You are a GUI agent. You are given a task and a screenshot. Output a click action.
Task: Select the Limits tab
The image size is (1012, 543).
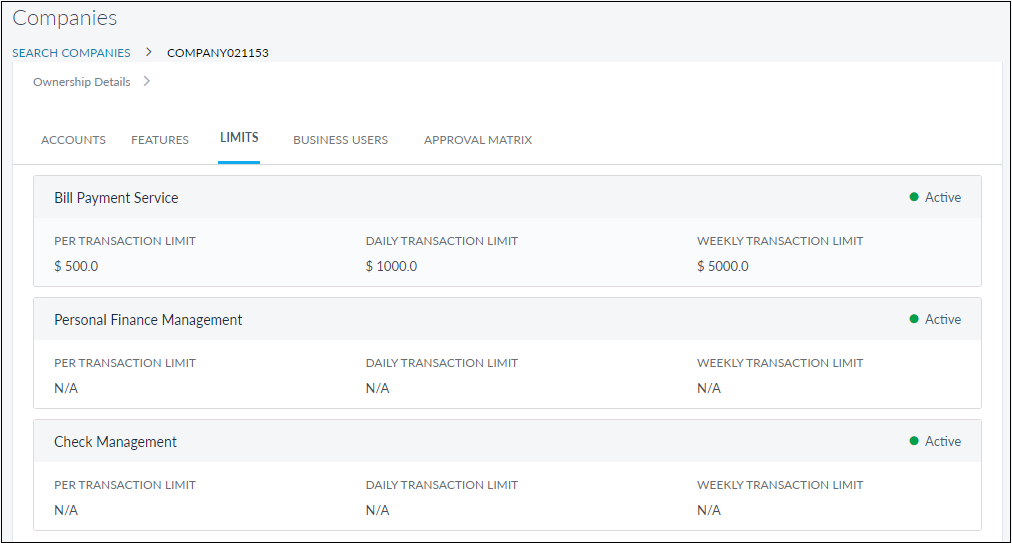click(239, 138)
